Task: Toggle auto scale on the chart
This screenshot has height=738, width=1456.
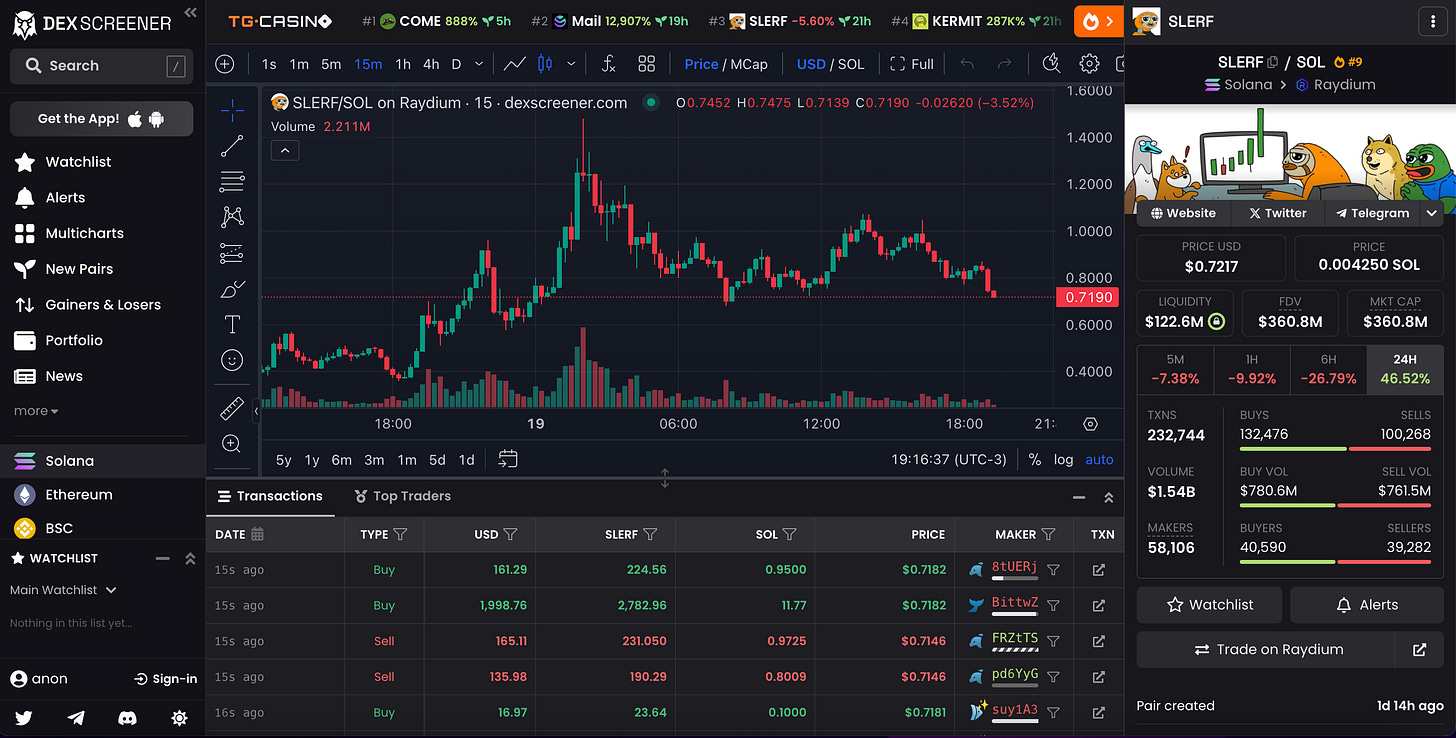Action: (x=1099, y=460)
